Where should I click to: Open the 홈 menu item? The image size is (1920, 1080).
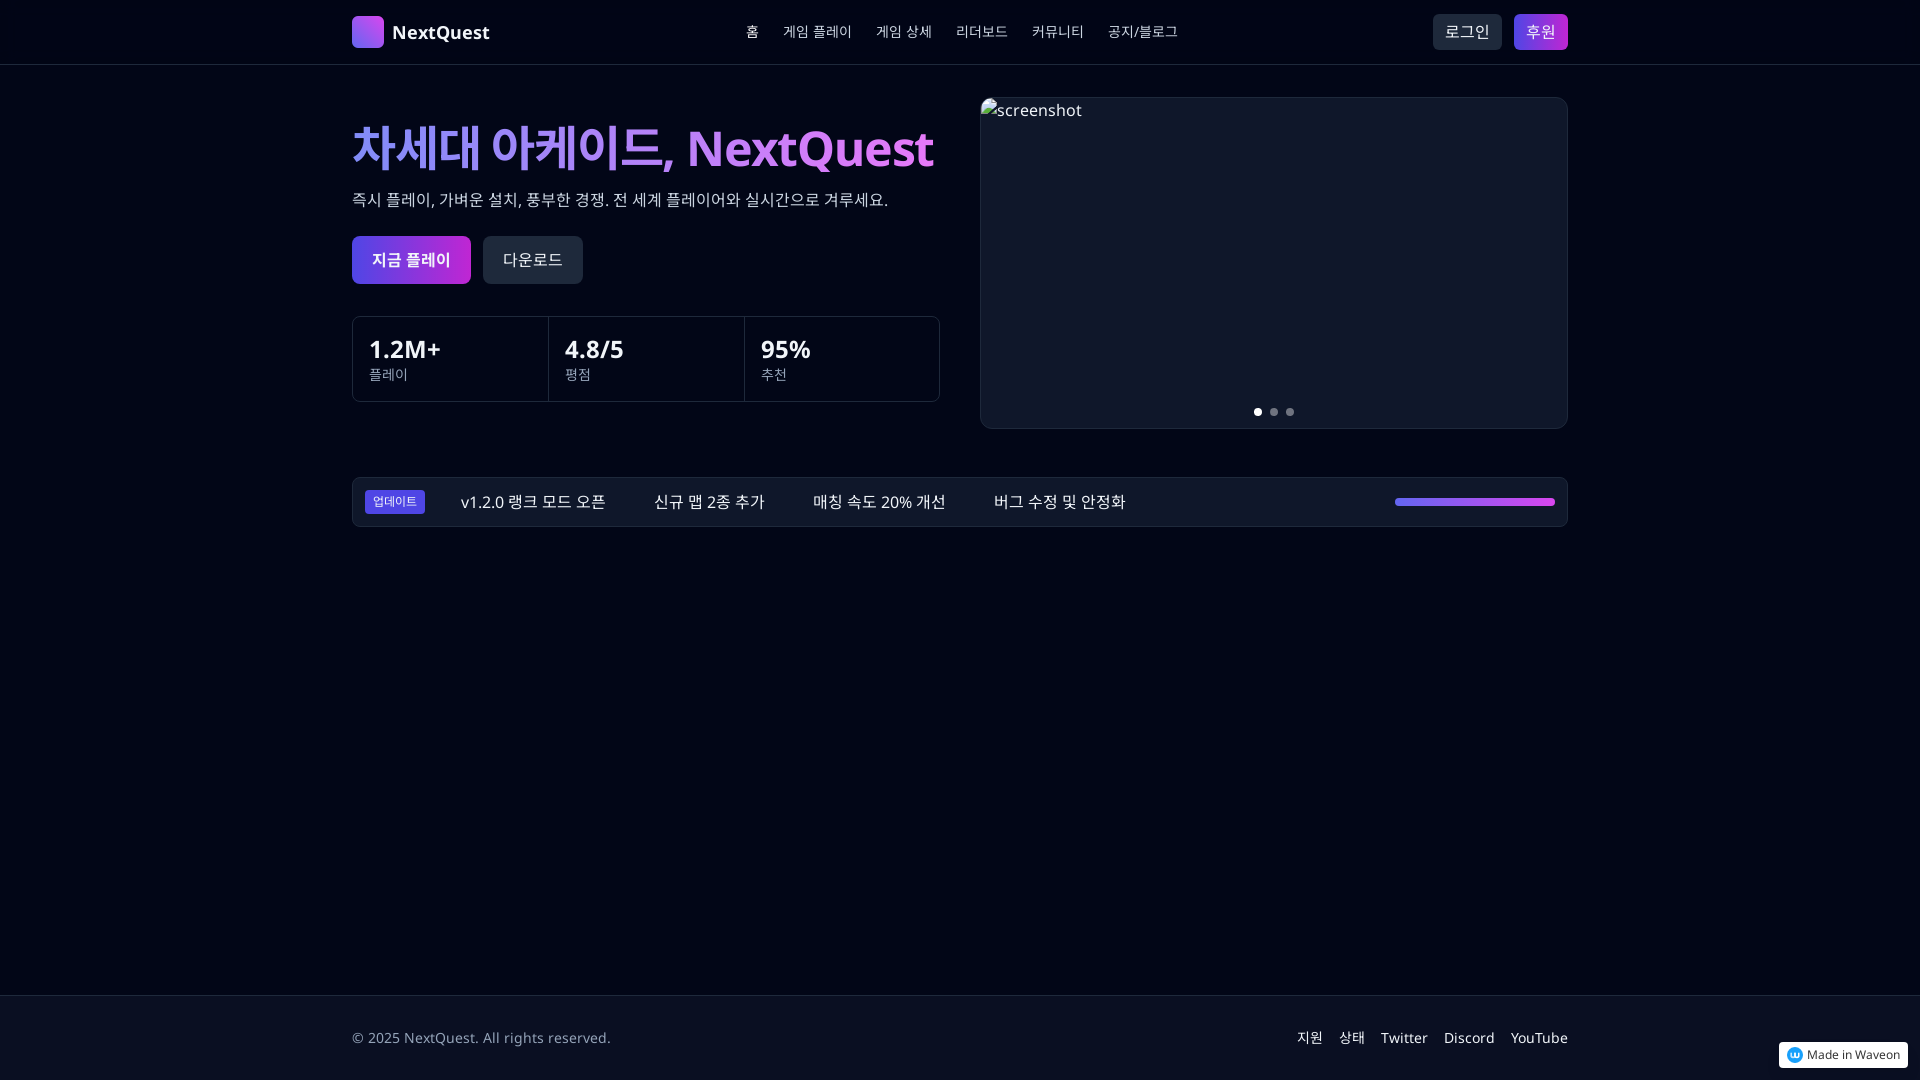click(x=751, y=31)
